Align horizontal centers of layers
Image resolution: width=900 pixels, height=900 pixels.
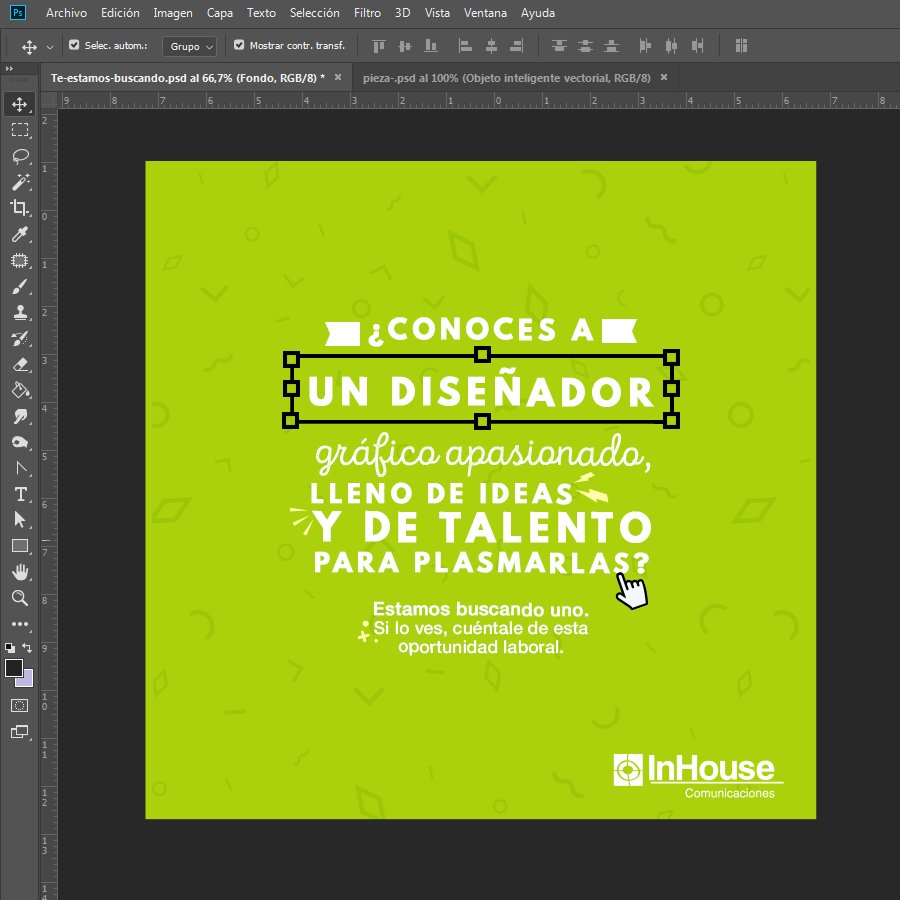pyautogui.click(x=491, y=46)
